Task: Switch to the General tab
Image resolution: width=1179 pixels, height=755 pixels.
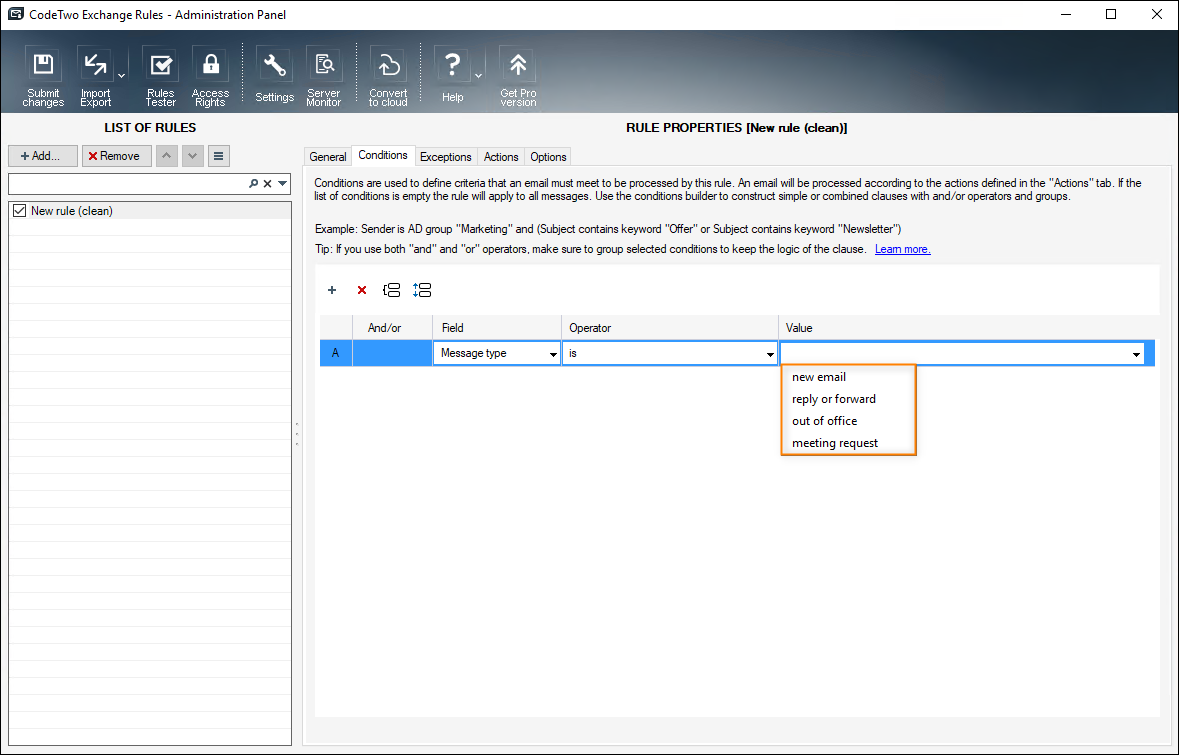Action: click(x=328, y=156)
